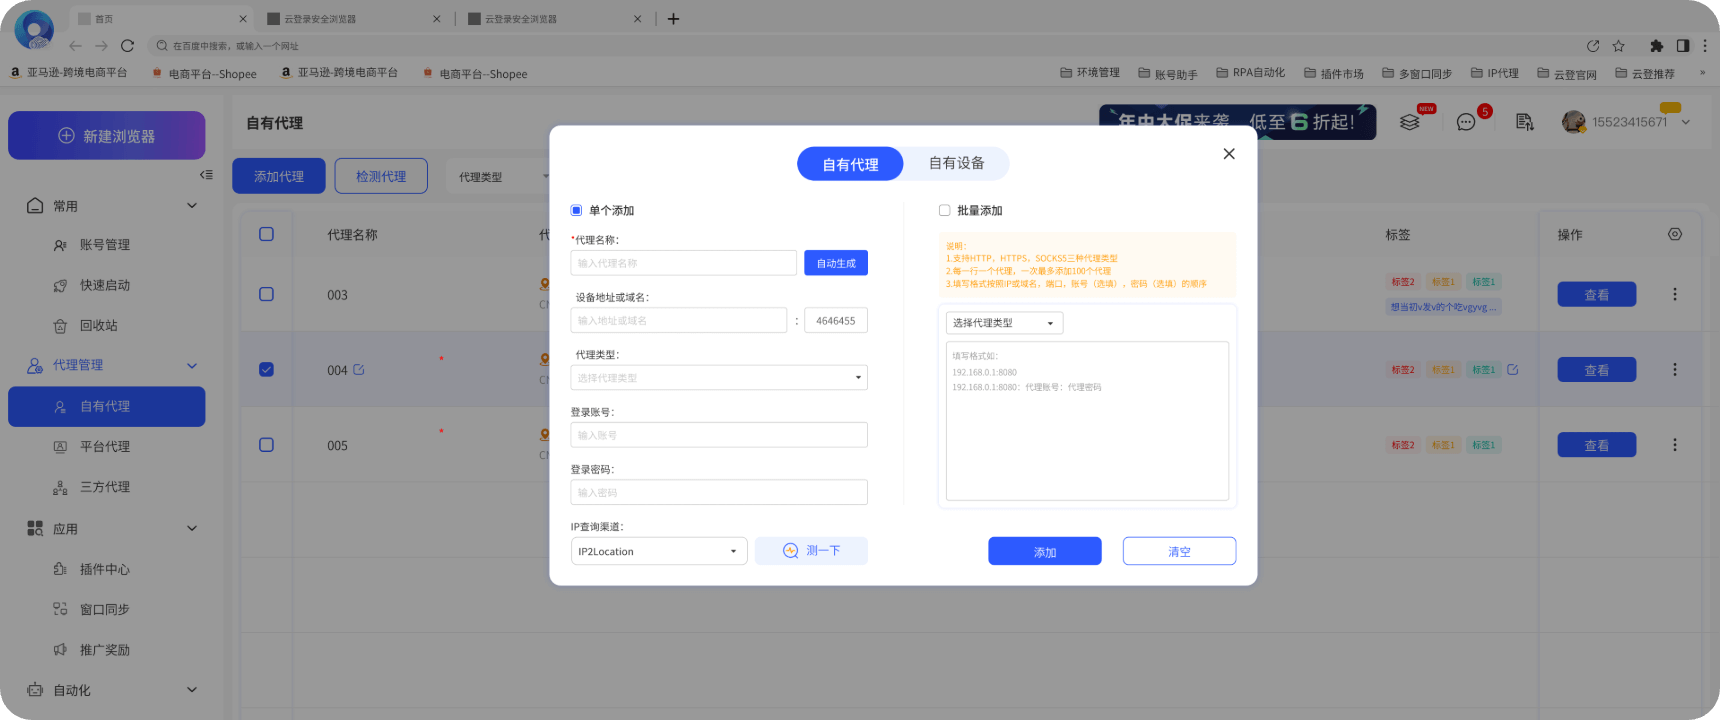Click the message chat icon with badge
Screen dimensions: 1720x720
[1466, 122]
